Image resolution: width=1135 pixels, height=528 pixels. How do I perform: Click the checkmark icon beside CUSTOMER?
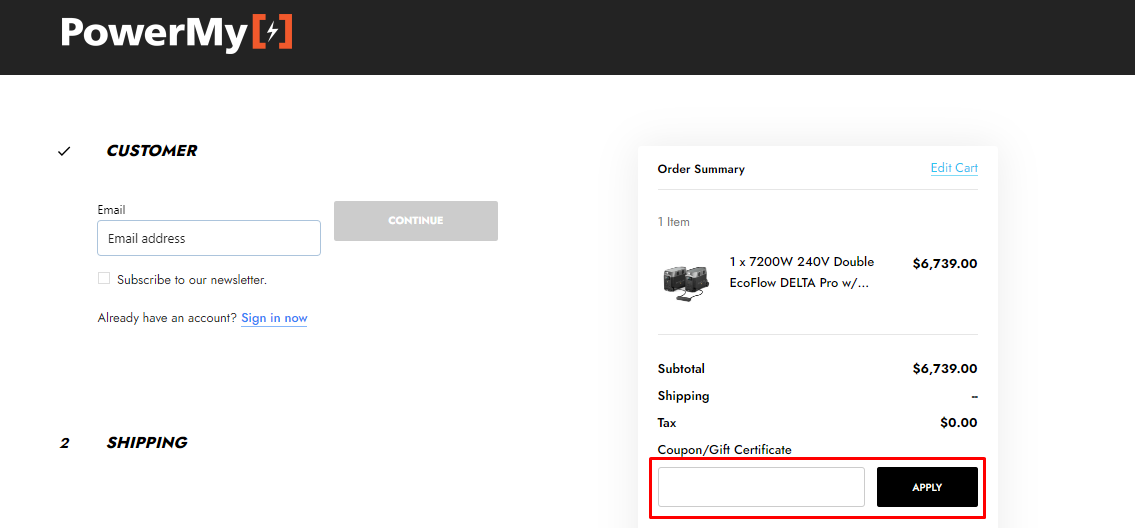point(64,151)
